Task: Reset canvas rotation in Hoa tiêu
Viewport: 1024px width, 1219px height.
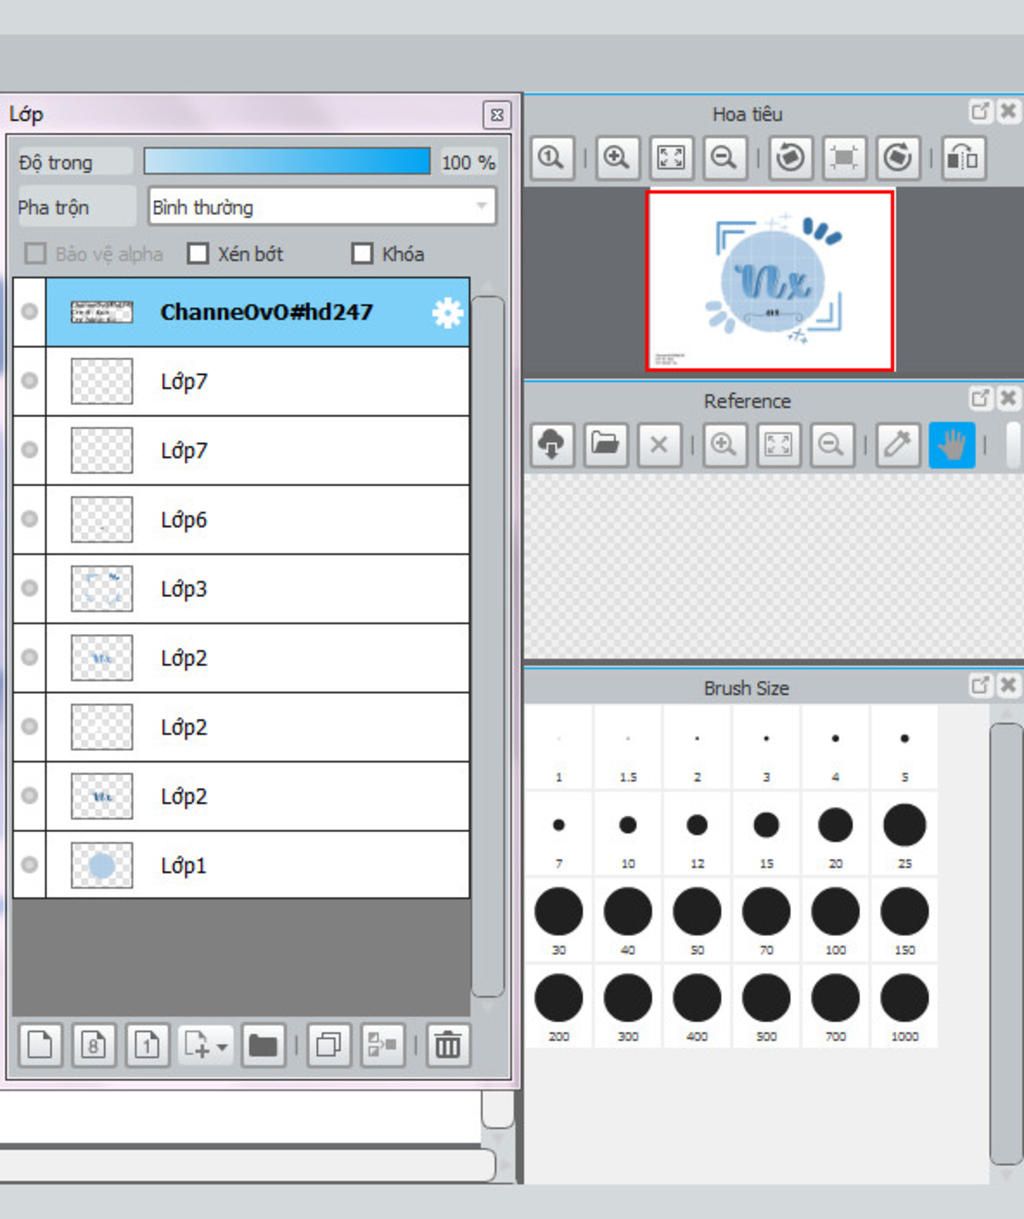Action: (x=844, y=158)
